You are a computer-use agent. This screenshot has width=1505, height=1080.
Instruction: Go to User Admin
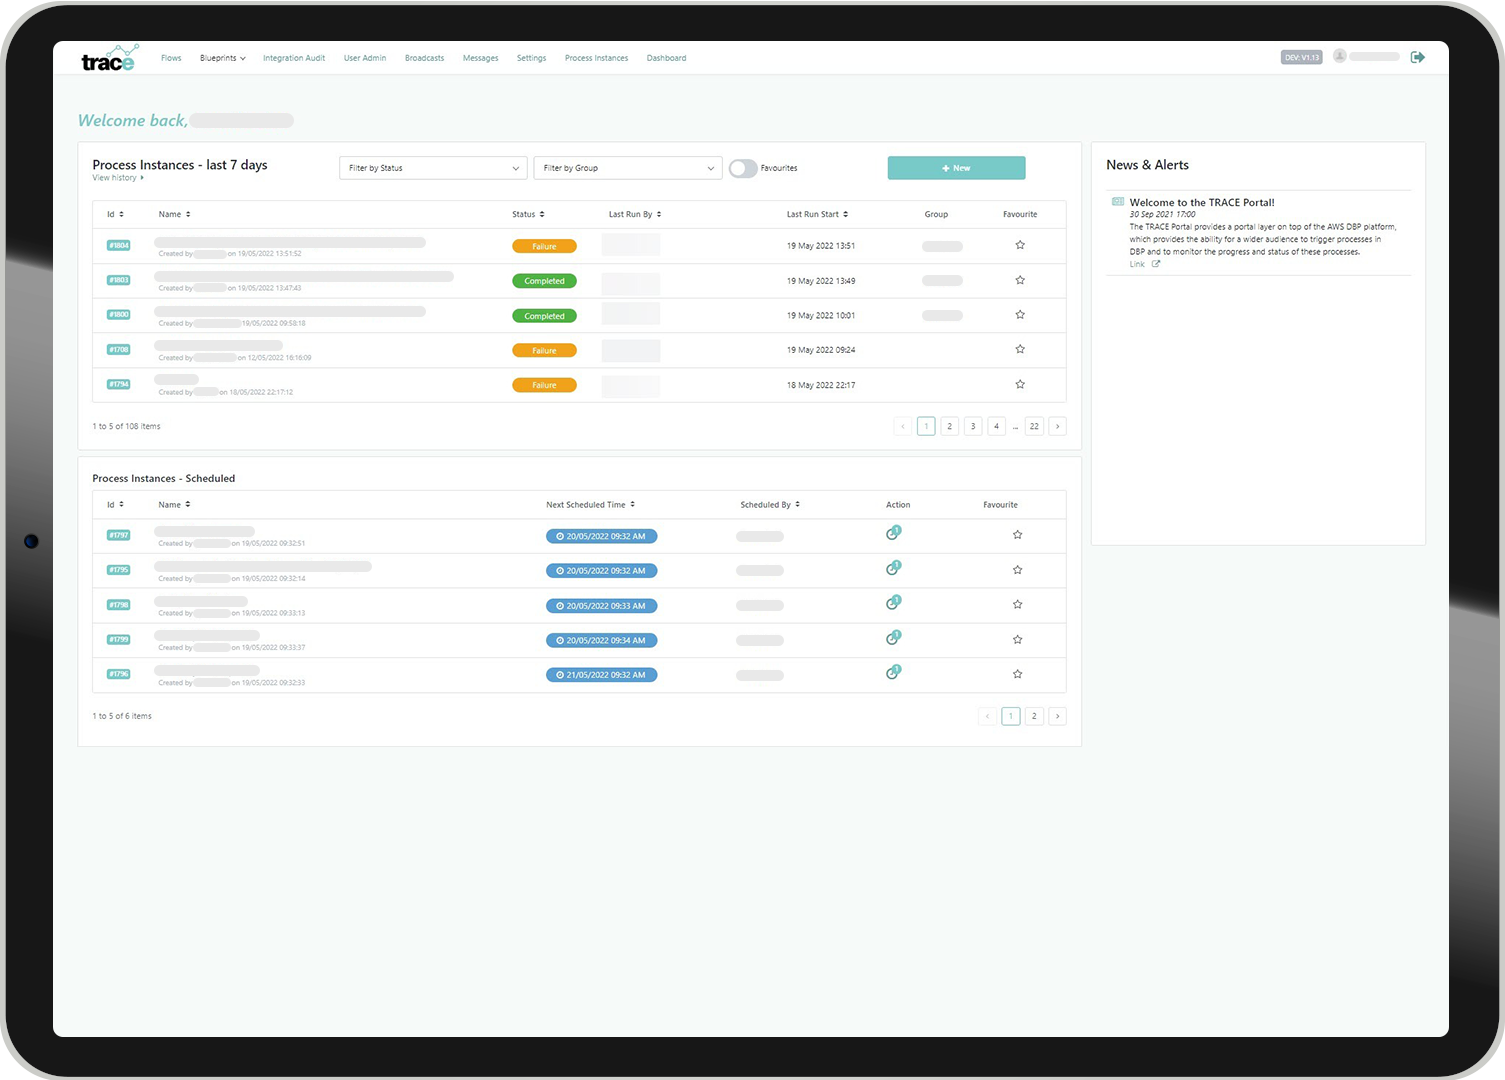[365, 58]
